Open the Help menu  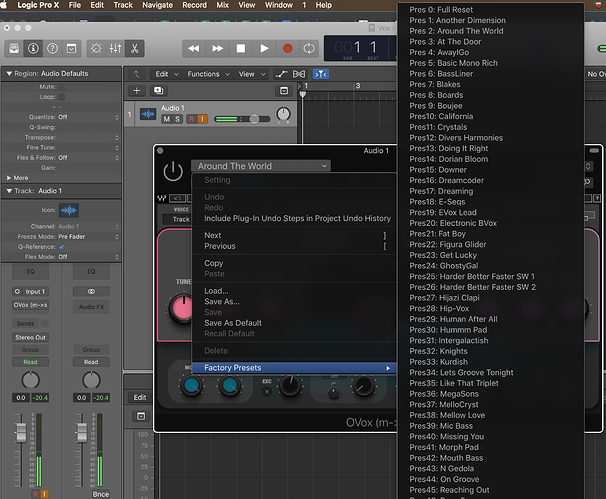[323, 5]
